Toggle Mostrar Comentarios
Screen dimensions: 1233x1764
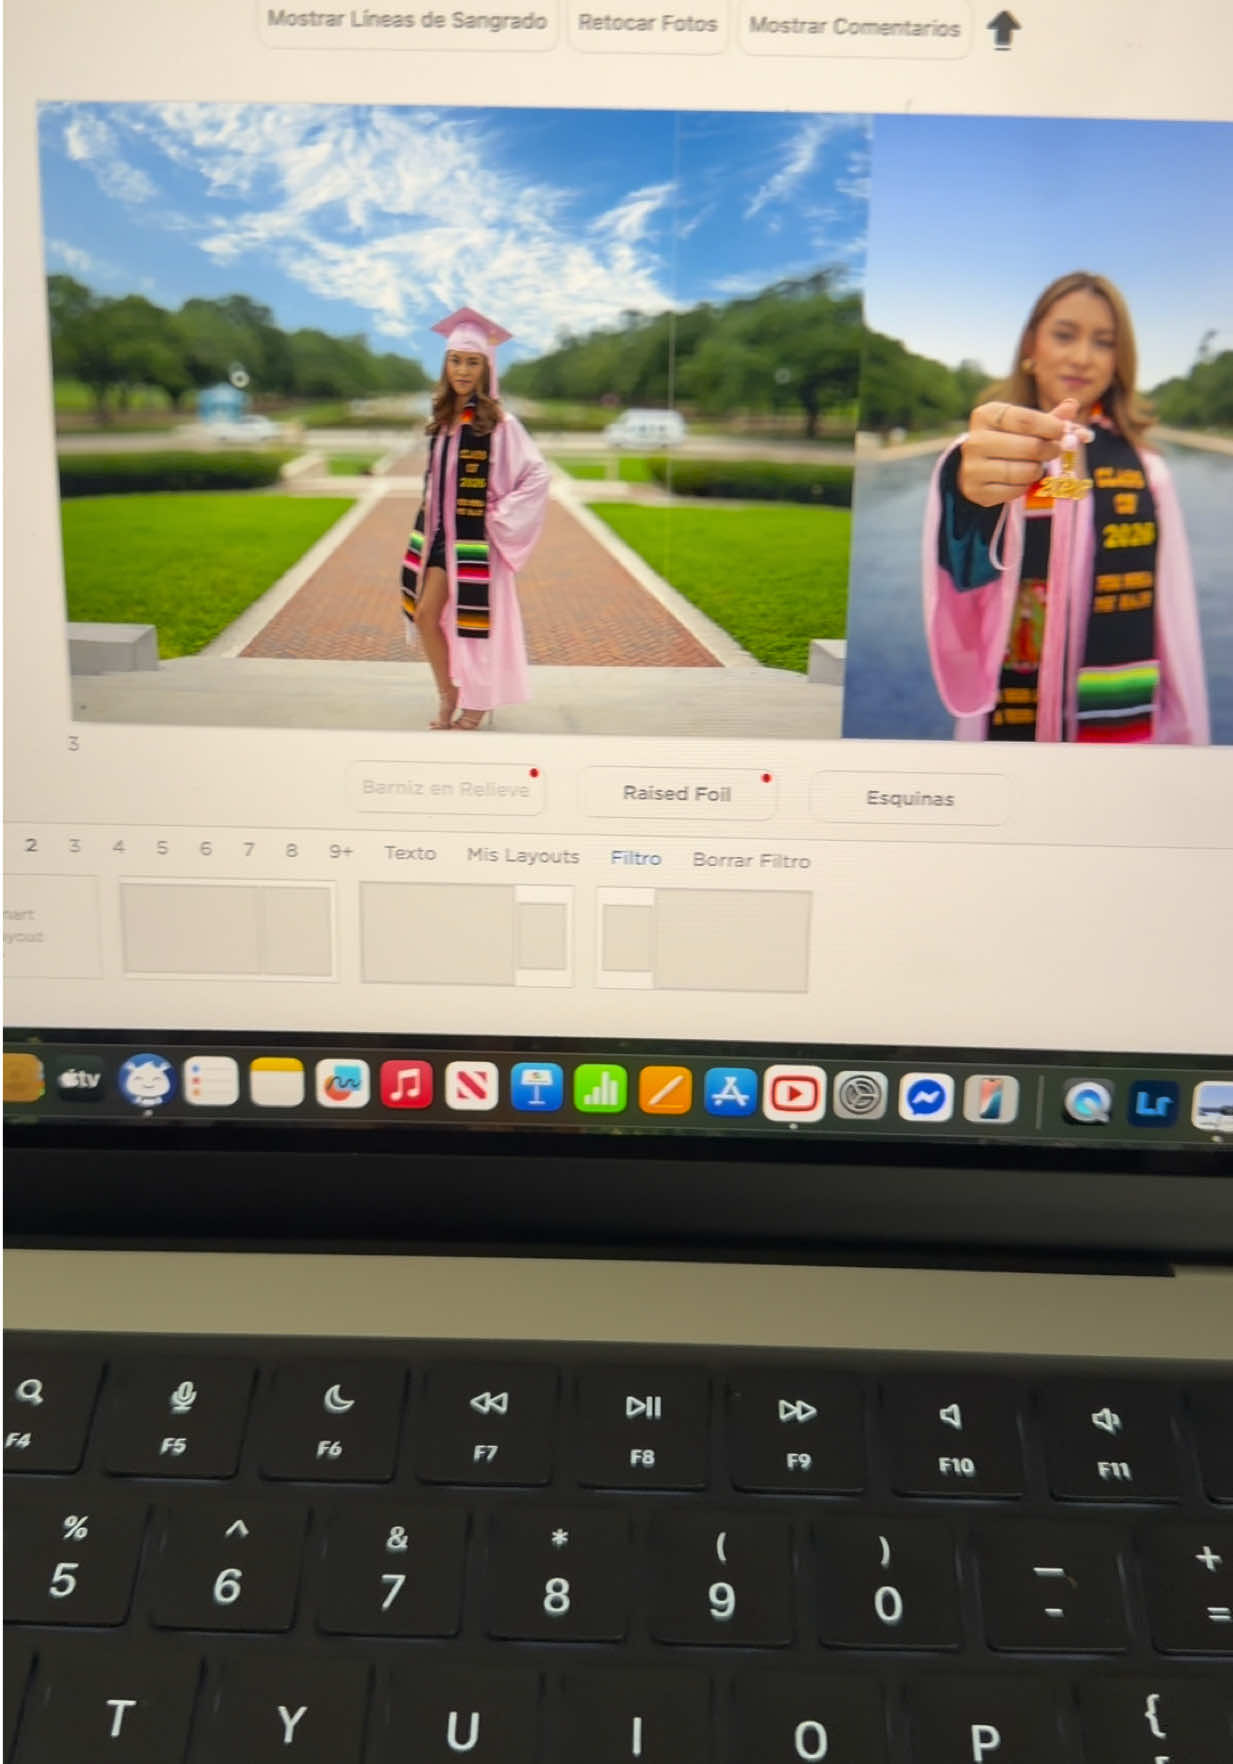tap(854, 27)
